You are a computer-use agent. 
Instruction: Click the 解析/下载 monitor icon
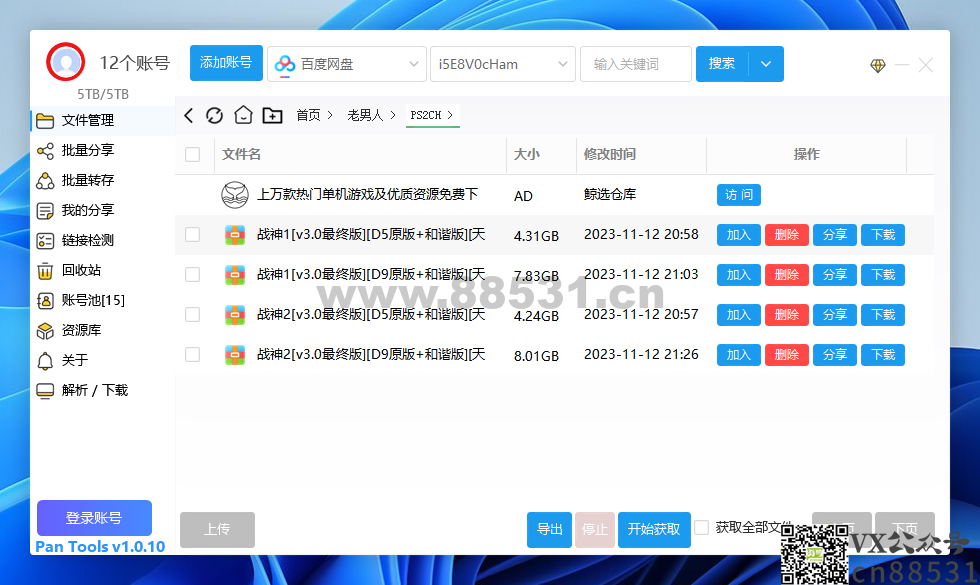point(45,391)
